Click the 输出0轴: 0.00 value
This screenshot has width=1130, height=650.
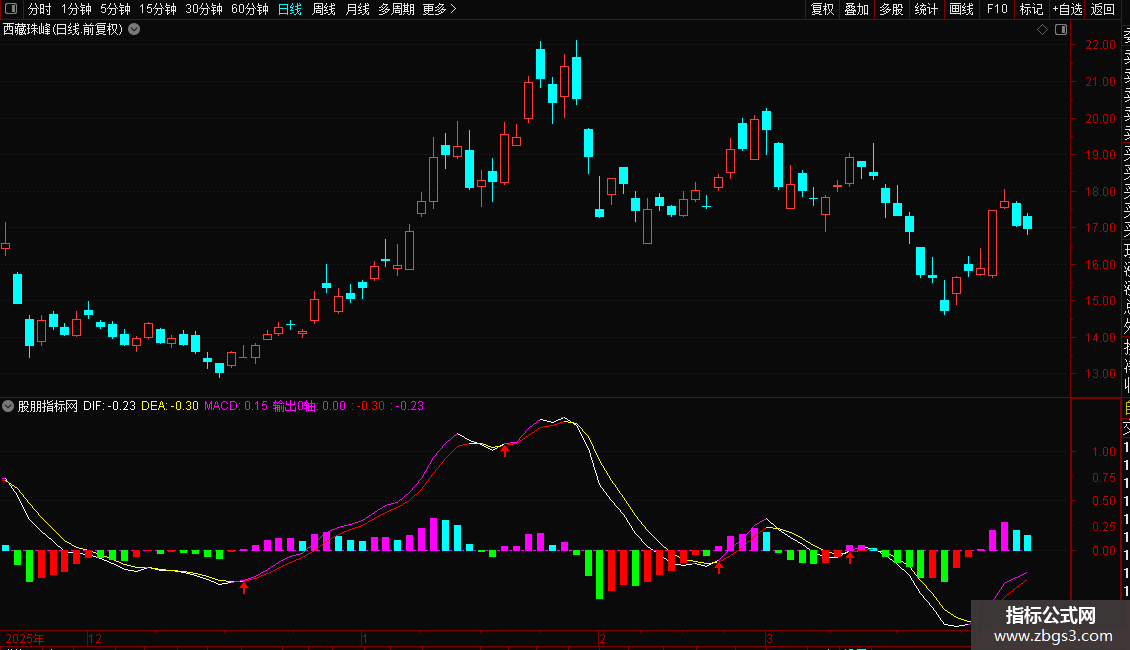pos(309,406)
